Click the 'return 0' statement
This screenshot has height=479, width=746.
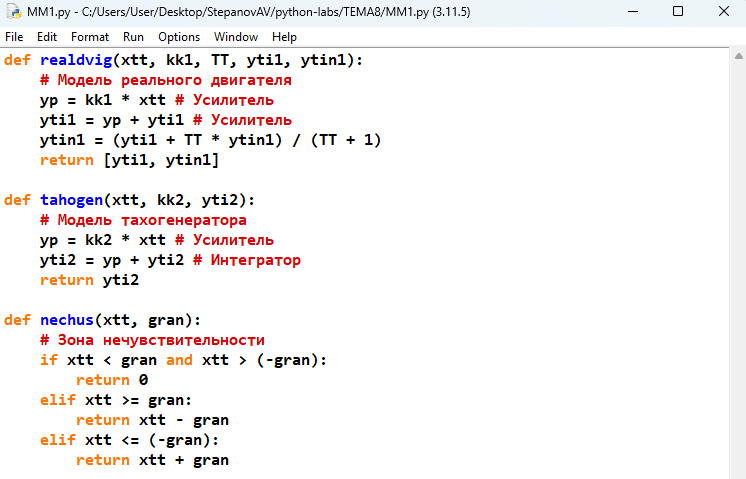coord(112,380)
